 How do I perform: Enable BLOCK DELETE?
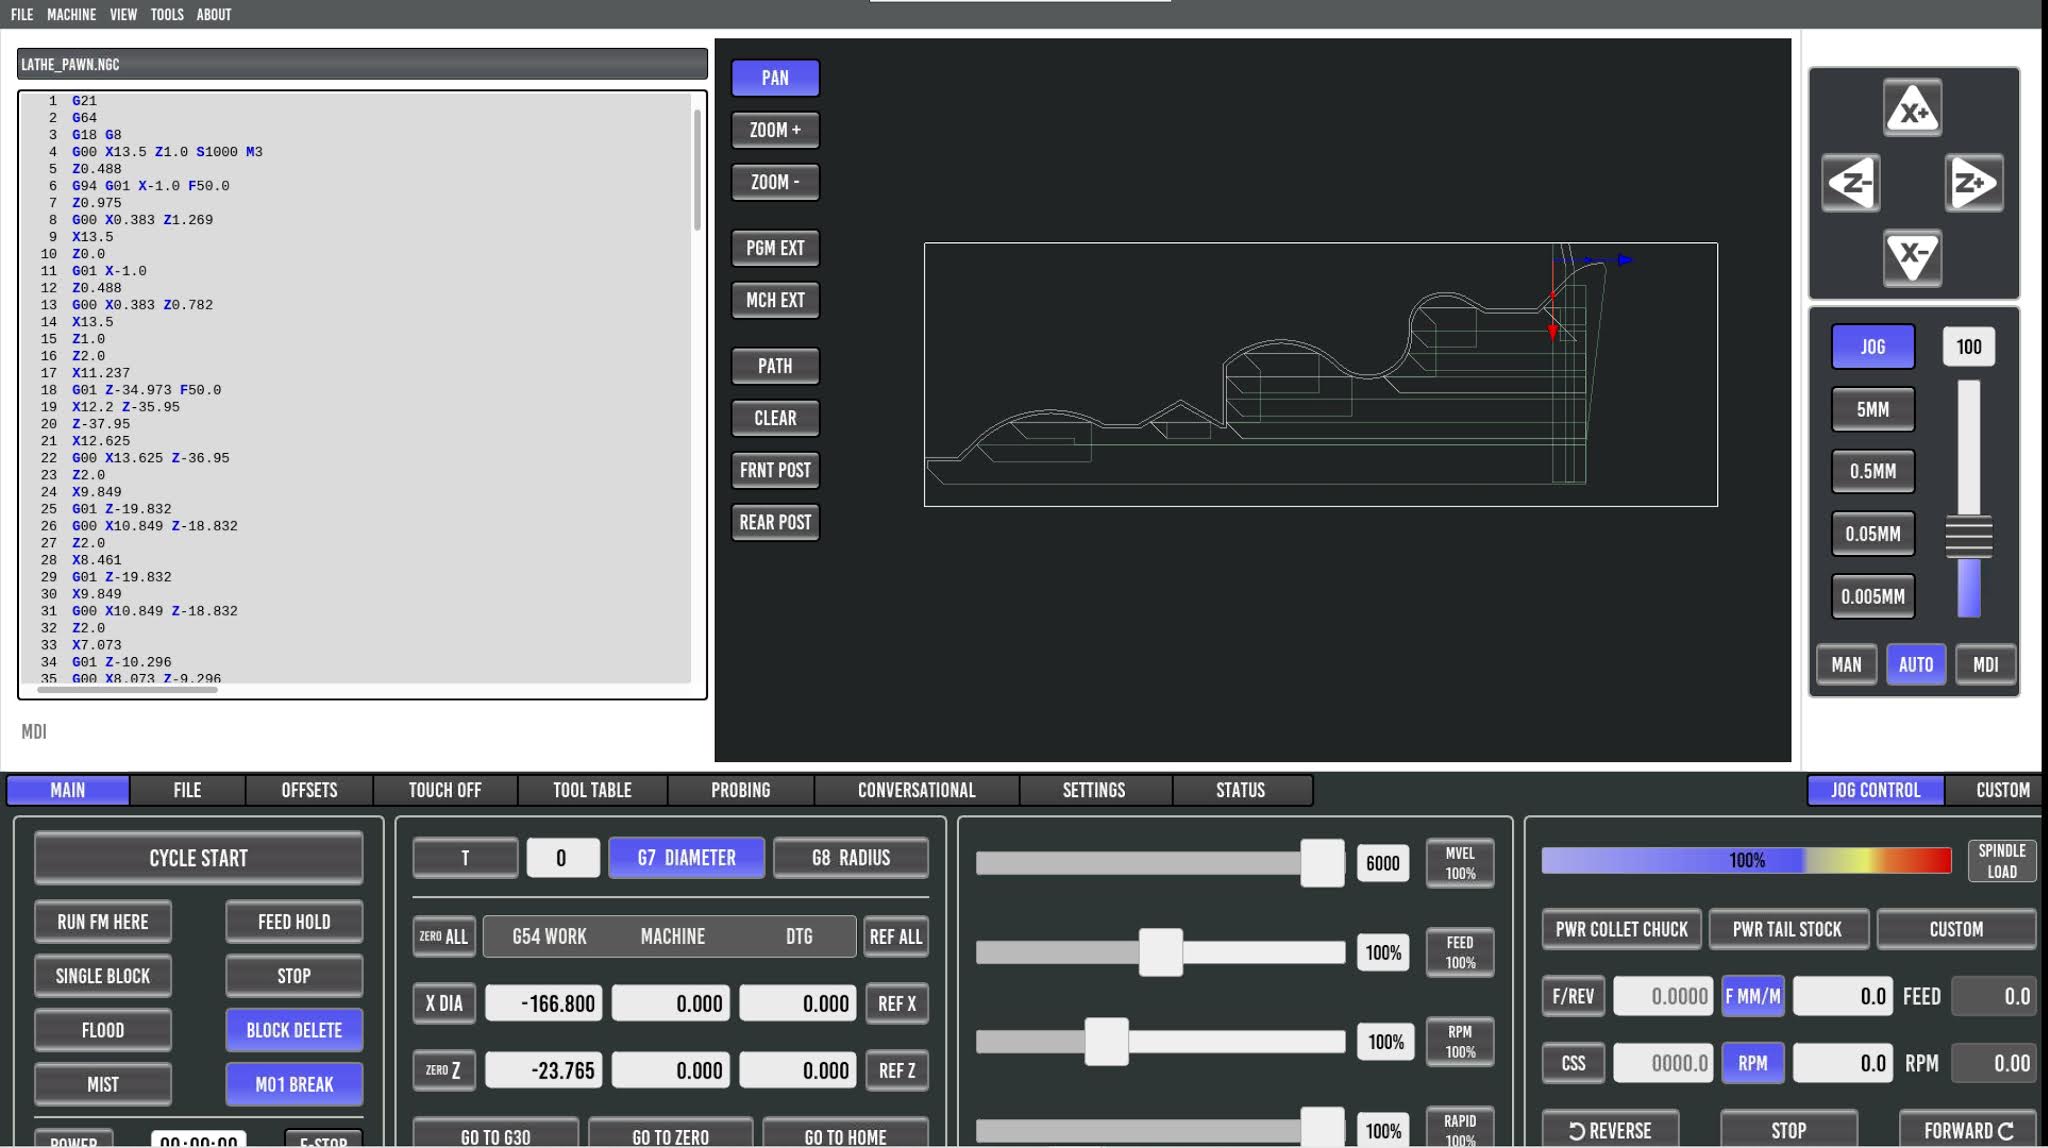293,1029
